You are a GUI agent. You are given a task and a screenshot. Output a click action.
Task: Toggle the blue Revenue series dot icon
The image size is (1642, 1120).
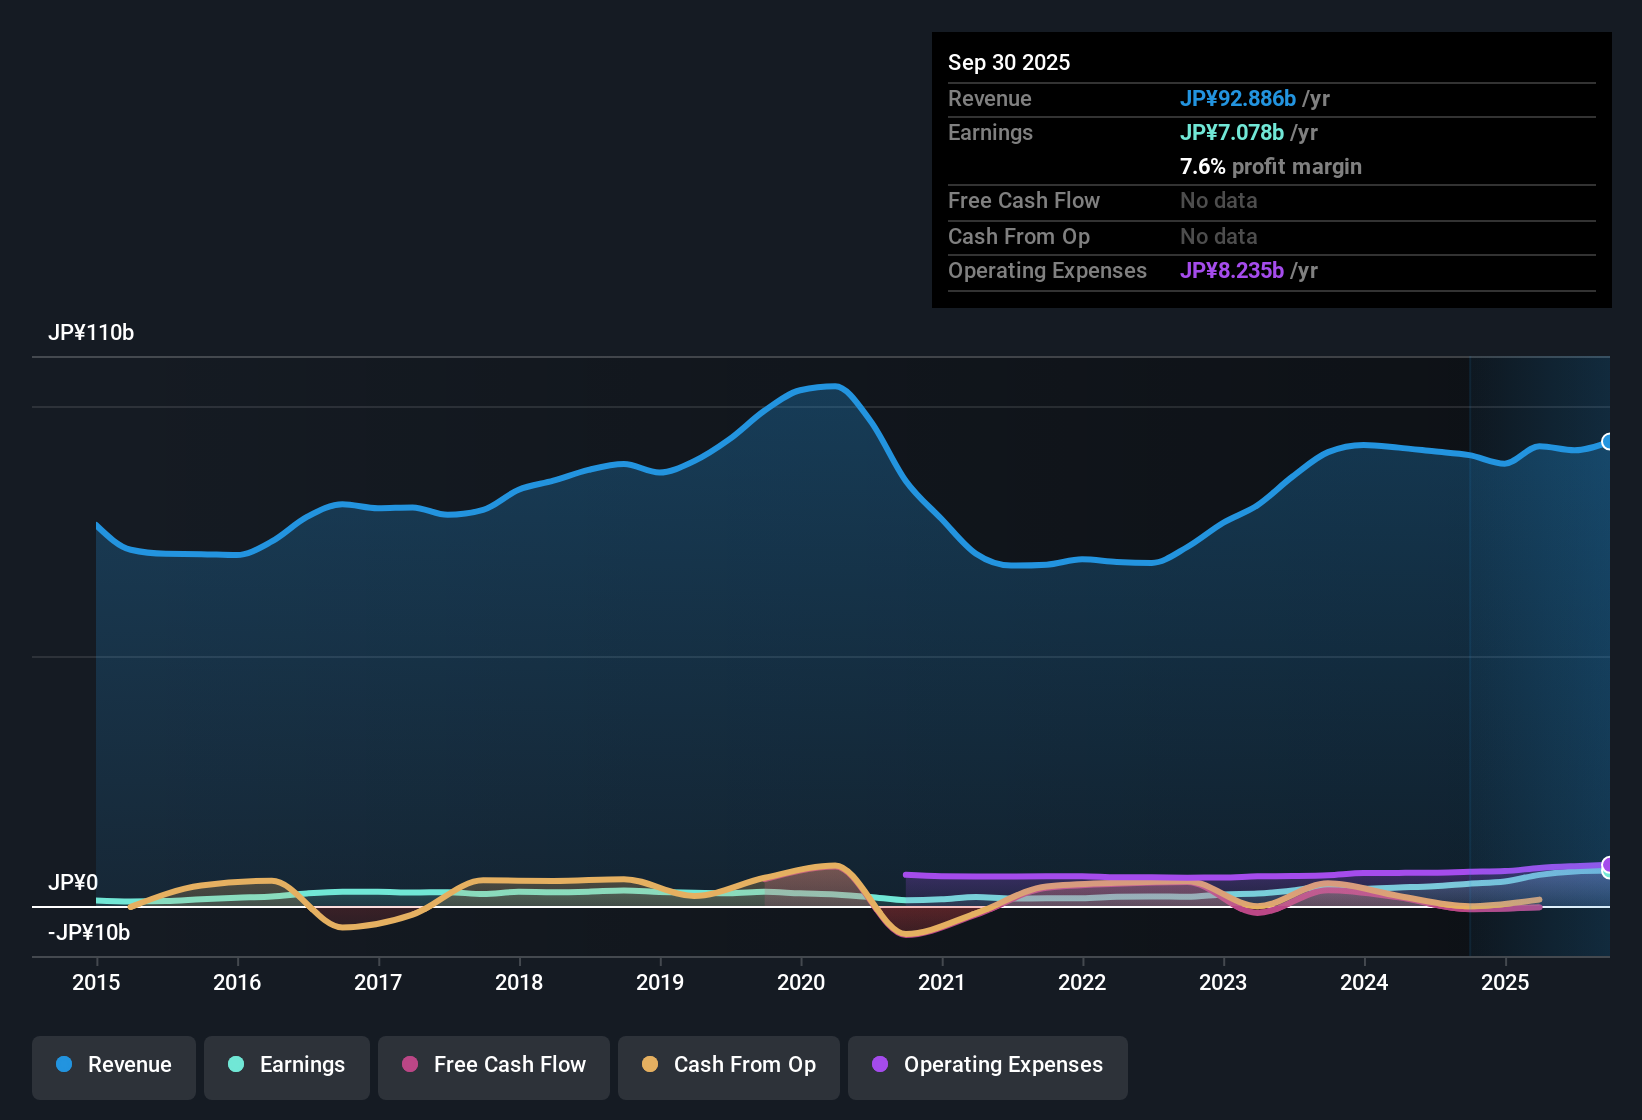tap(62, 1065)
